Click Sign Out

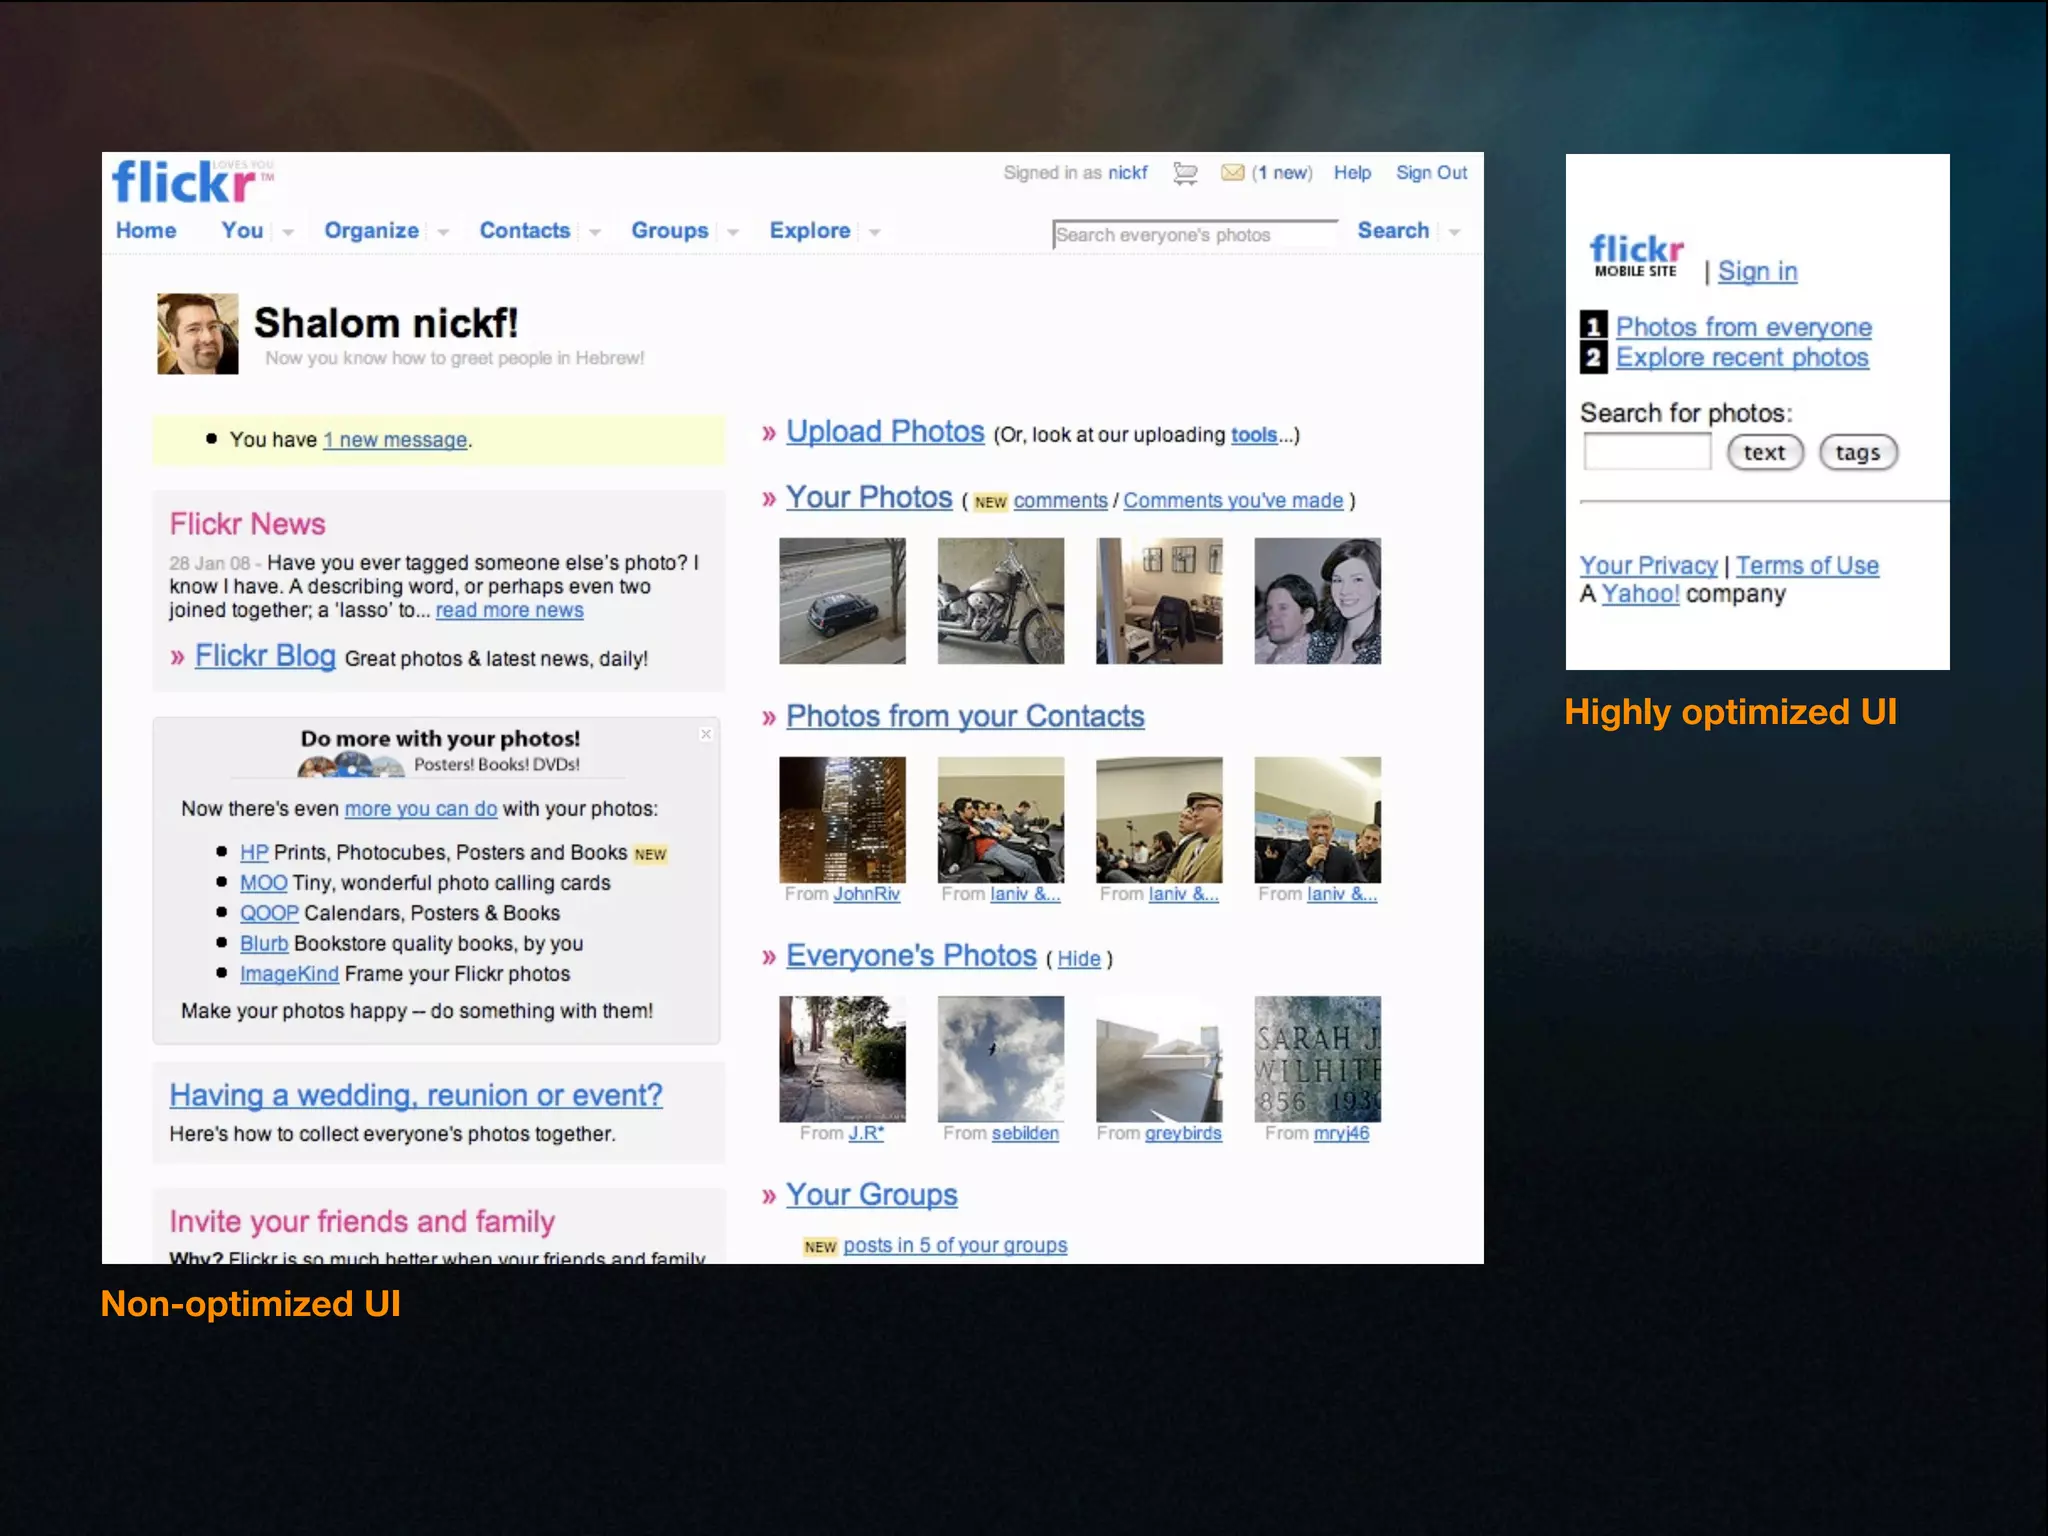pyautogui.click(x=1431, y=173)
